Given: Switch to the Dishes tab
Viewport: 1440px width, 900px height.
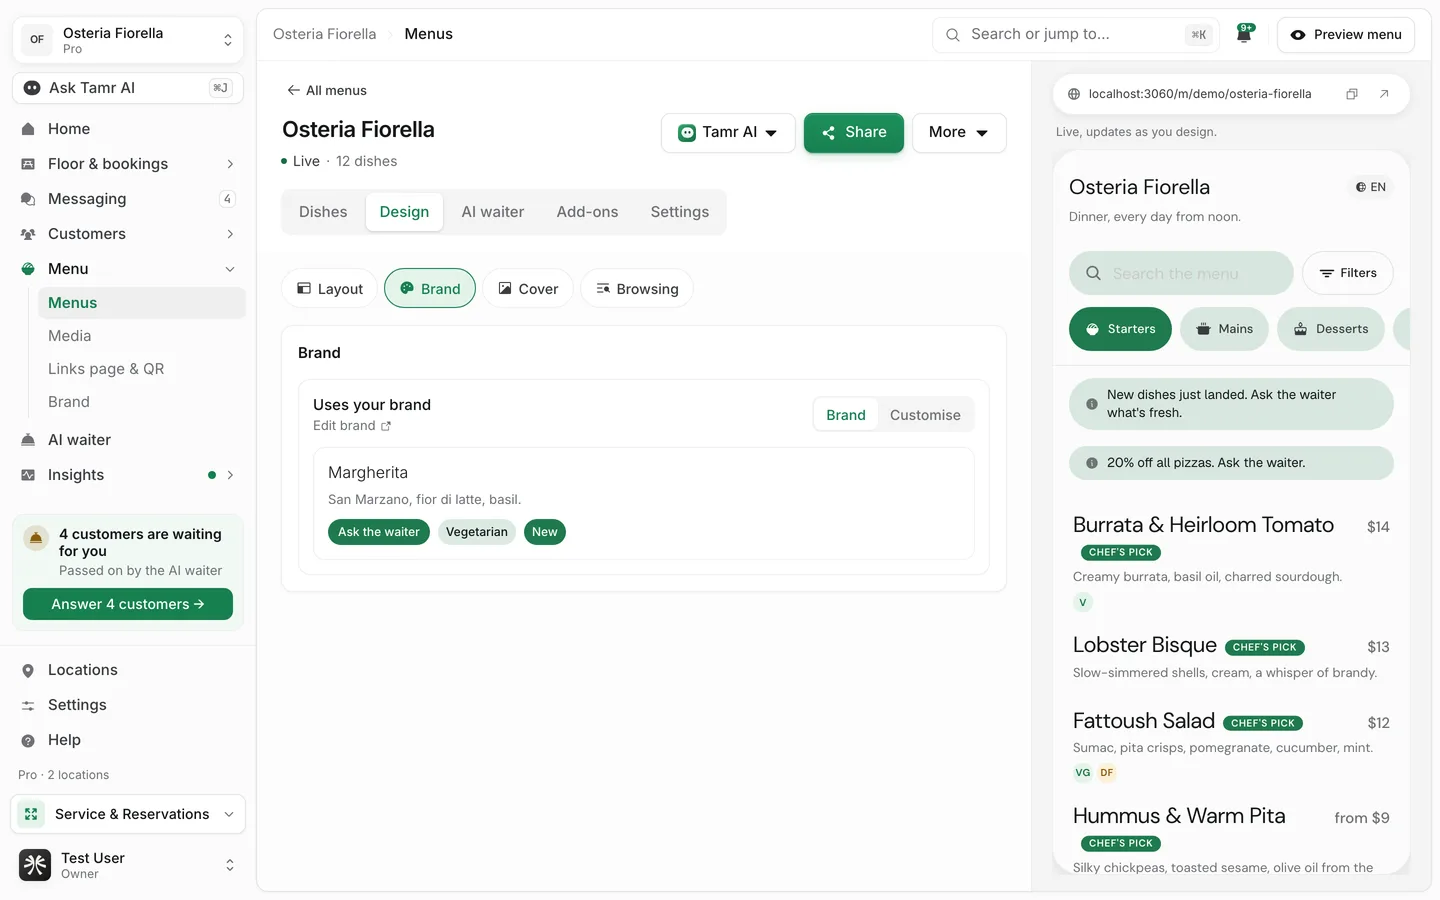Looking at the screenshot, I should pyautogui.click(x=323, y=212).
